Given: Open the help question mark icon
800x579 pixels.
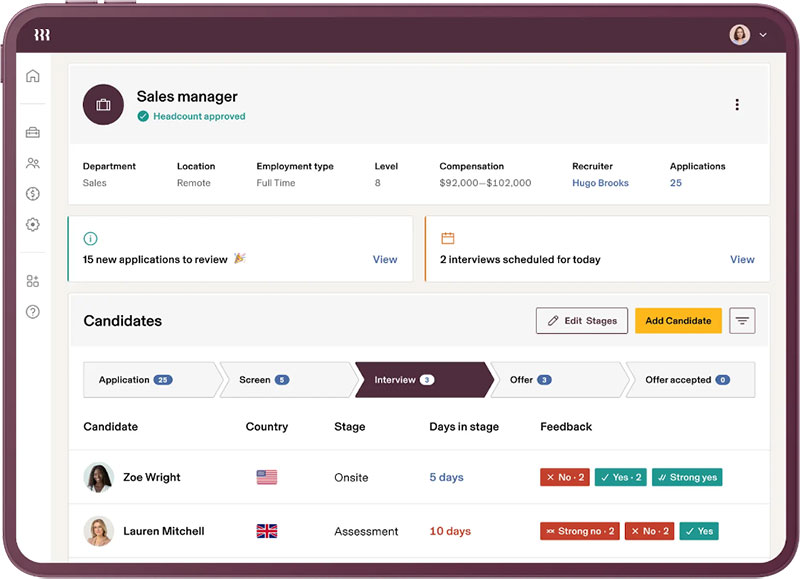Looking at the screenshot, I should coord(33,312).
